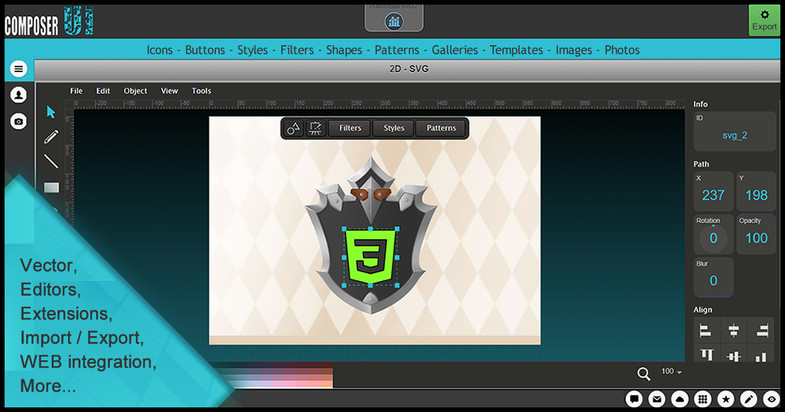Click the X value 237 field
785x412 pixels.
point(713,192)
